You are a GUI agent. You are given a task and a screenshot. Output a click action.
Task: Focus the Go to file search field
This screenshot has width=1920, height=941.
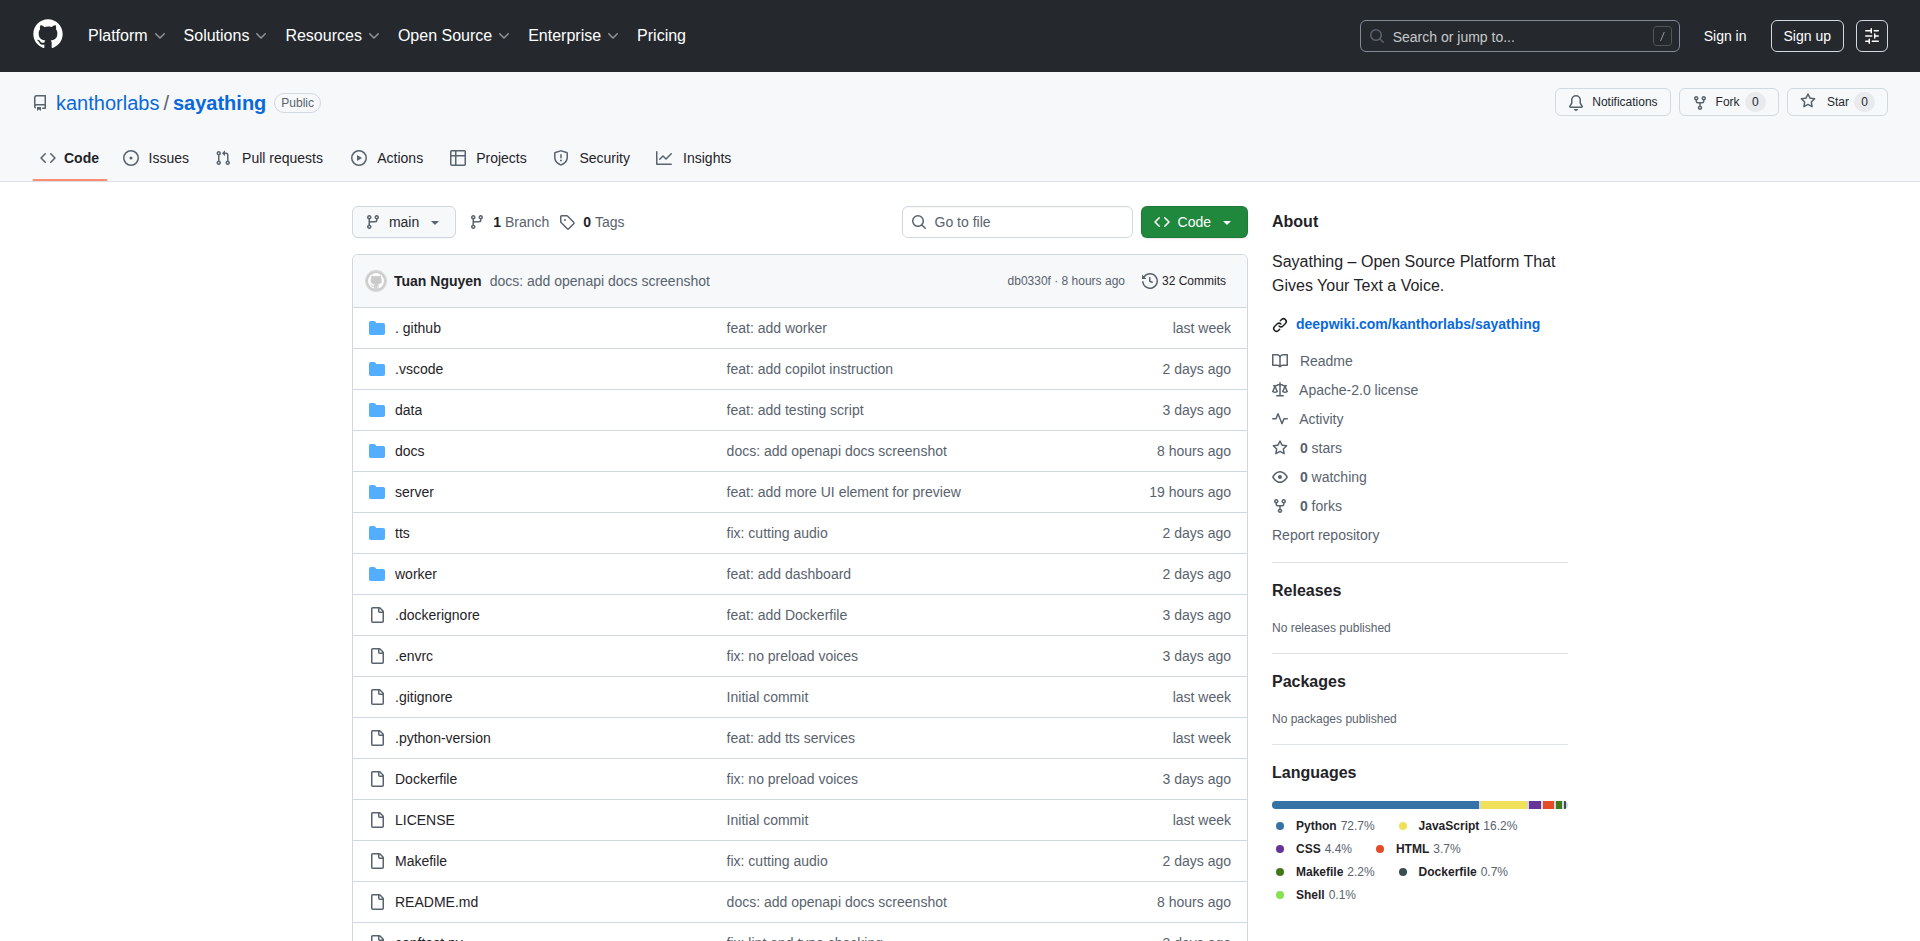[1017, 222]
